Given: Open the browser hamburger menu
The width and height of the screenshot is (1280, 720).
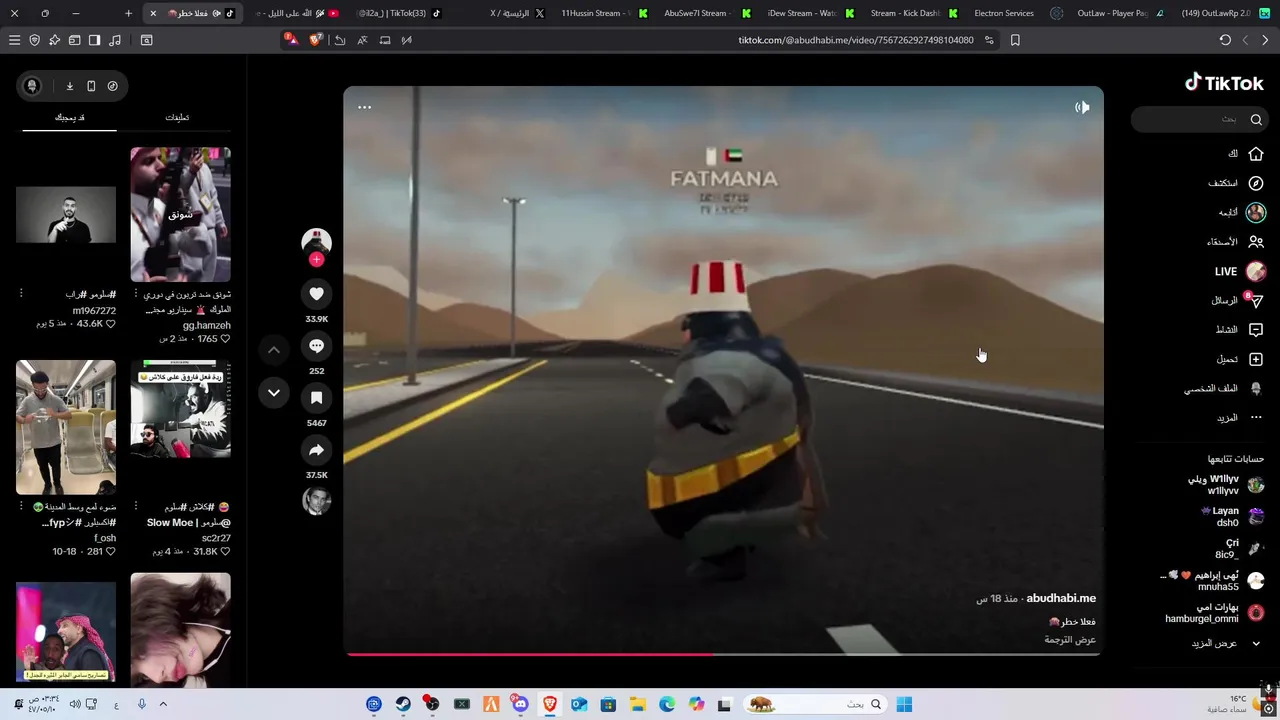Looking at the screenshot, I should 14,40.
